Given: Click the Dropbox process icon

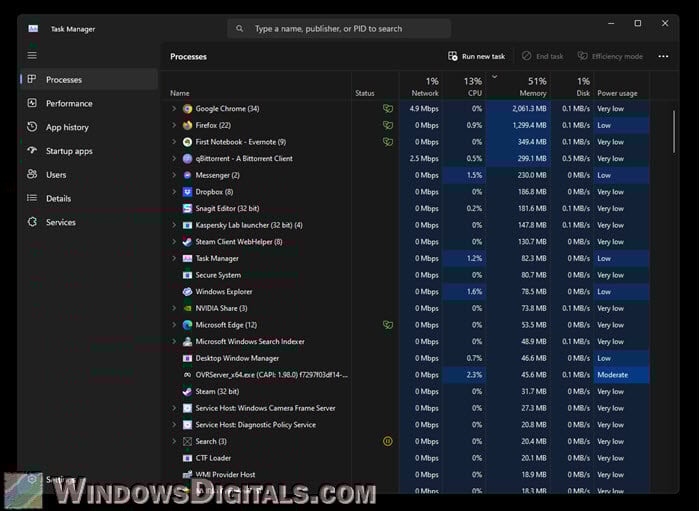Looking at the screenshot, I should point(188,192).
